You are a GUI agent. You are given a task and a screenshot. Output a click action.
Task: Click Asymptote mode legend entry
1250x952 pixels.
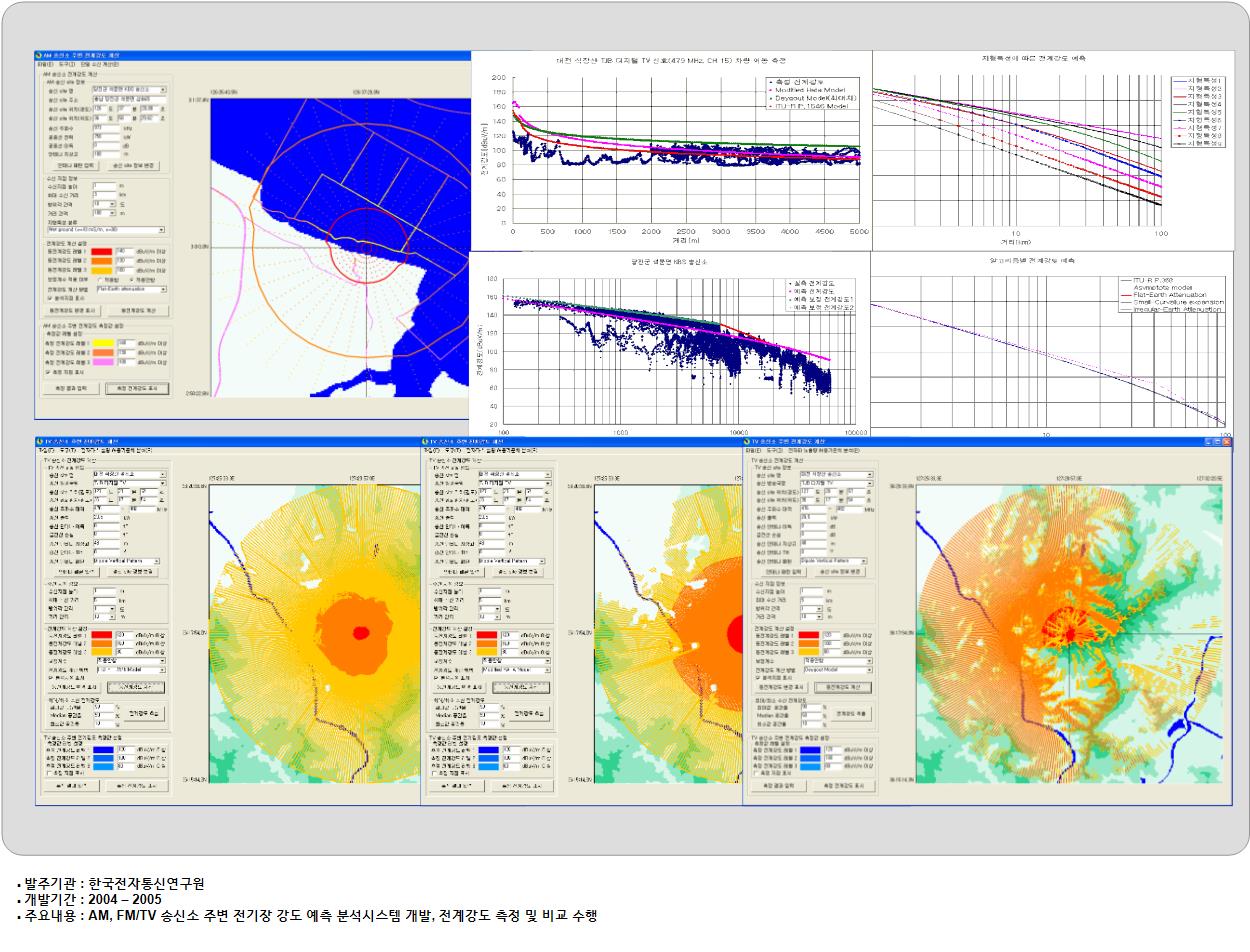(x=1165, y=286)
